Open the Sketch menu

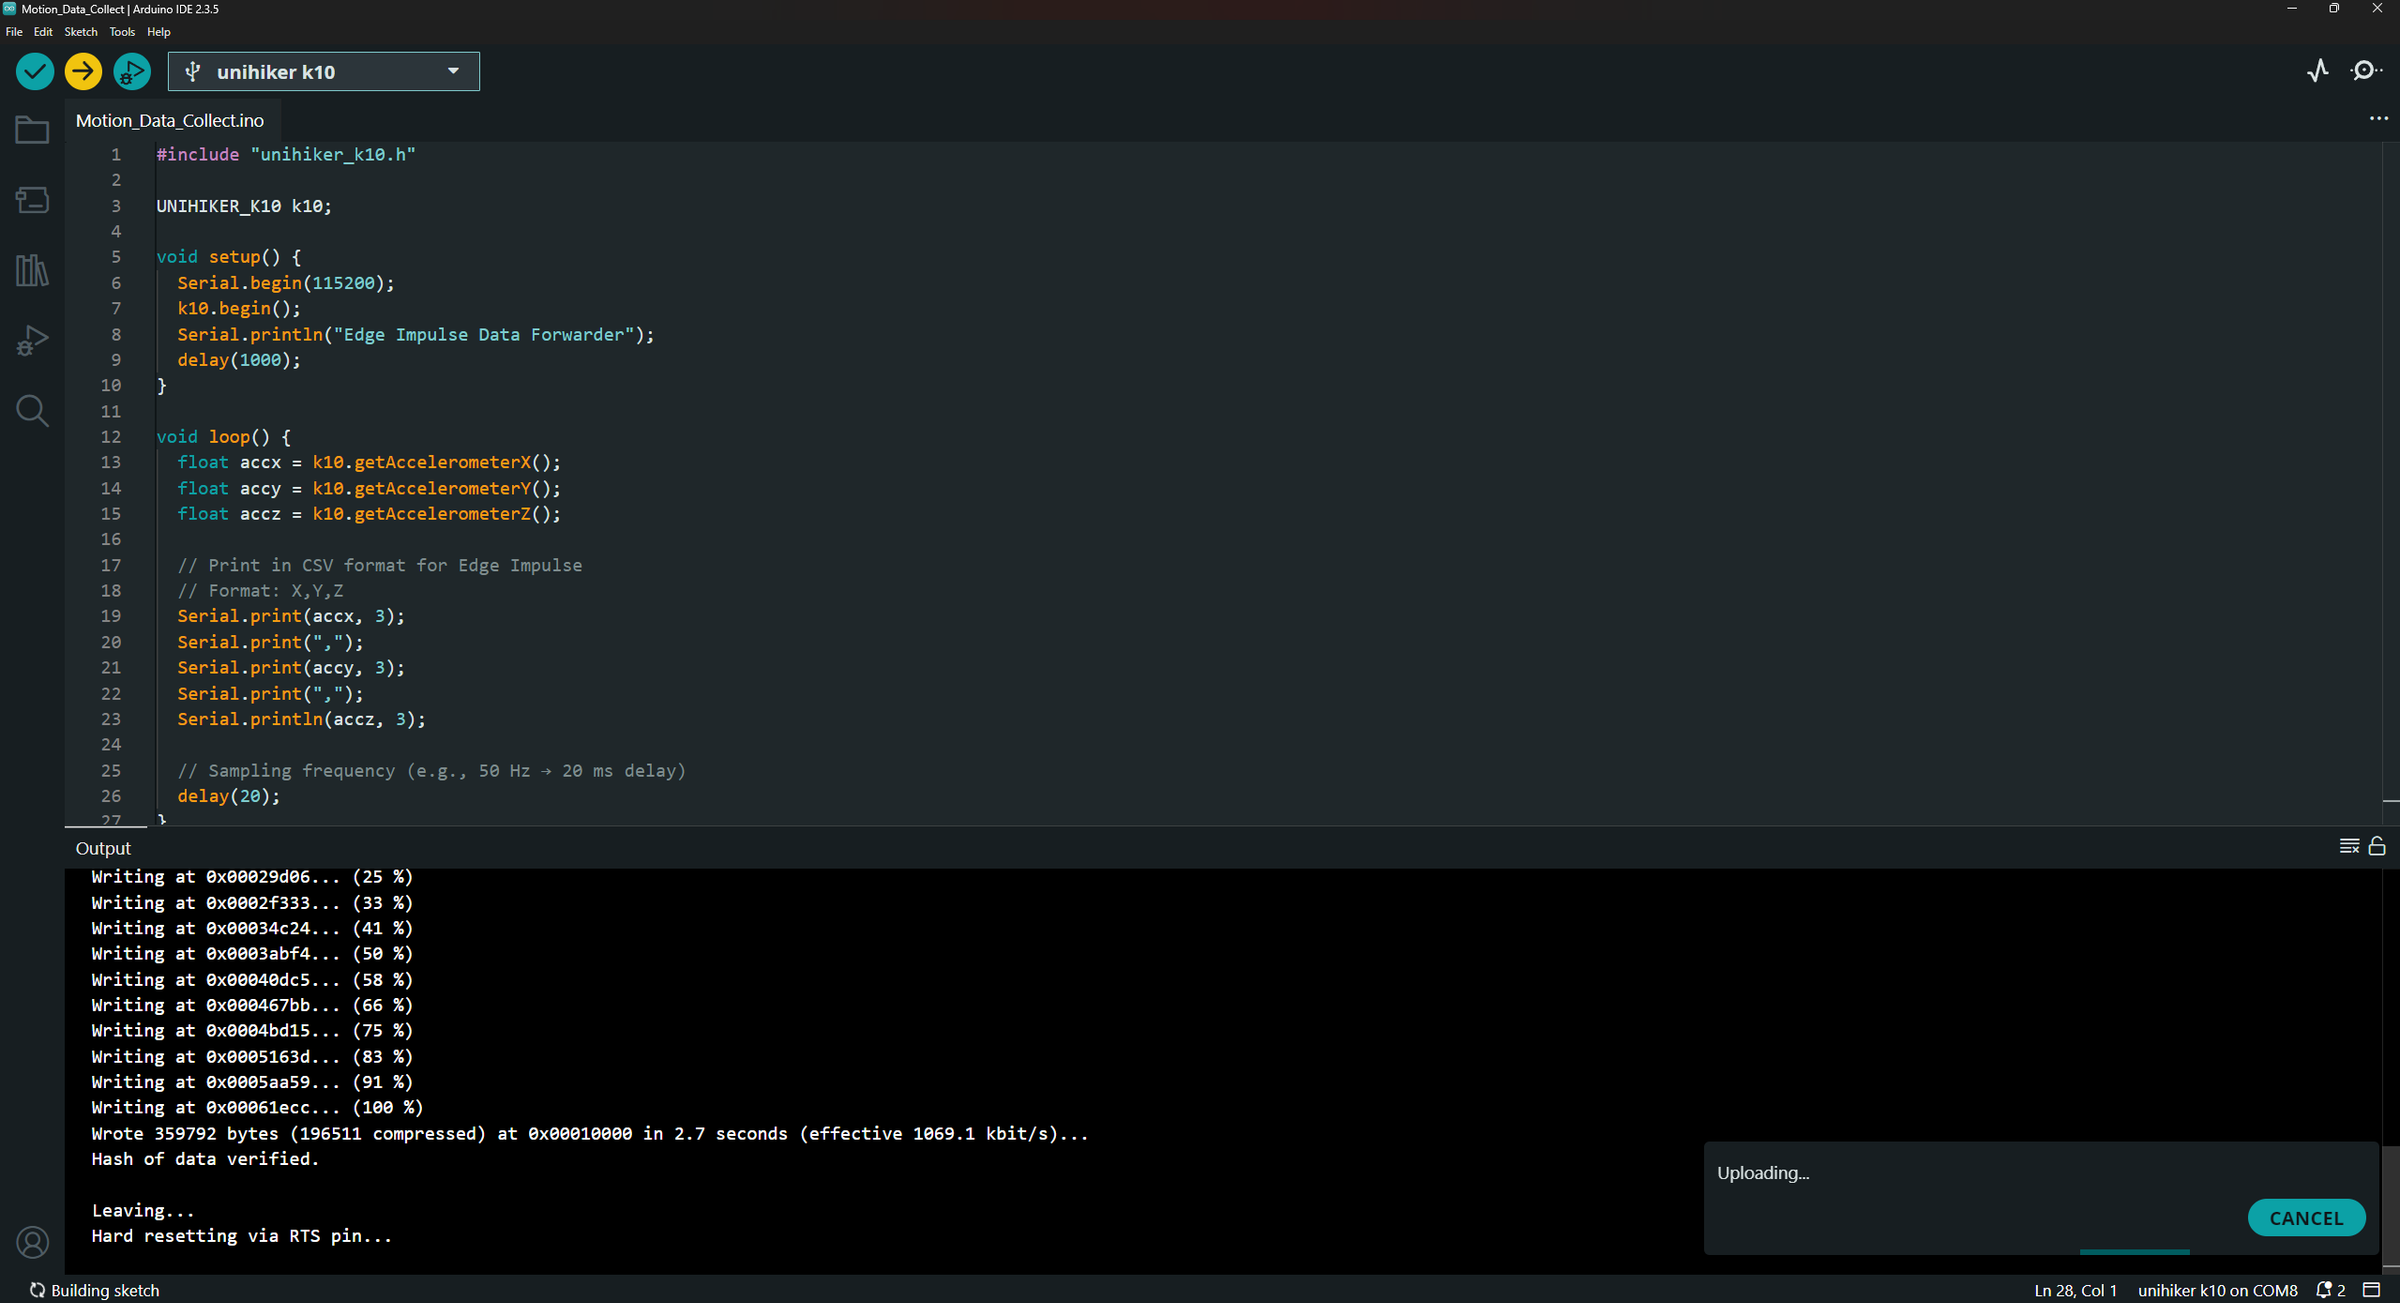(x=81, y=32)
